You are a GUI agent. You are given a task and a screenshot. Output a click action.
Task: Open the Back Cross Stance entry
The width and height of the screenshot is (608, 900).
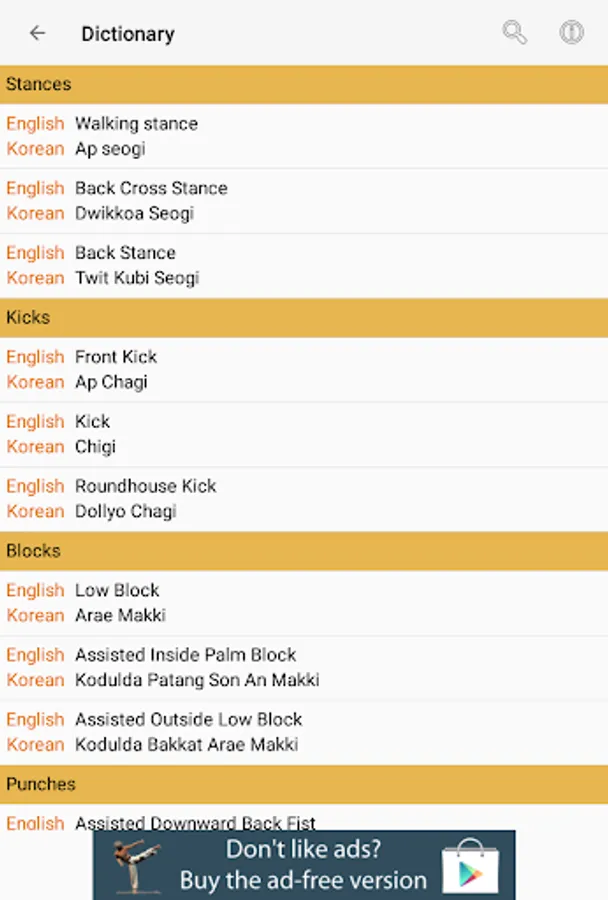pyautogui.click(x=304, y=201)
